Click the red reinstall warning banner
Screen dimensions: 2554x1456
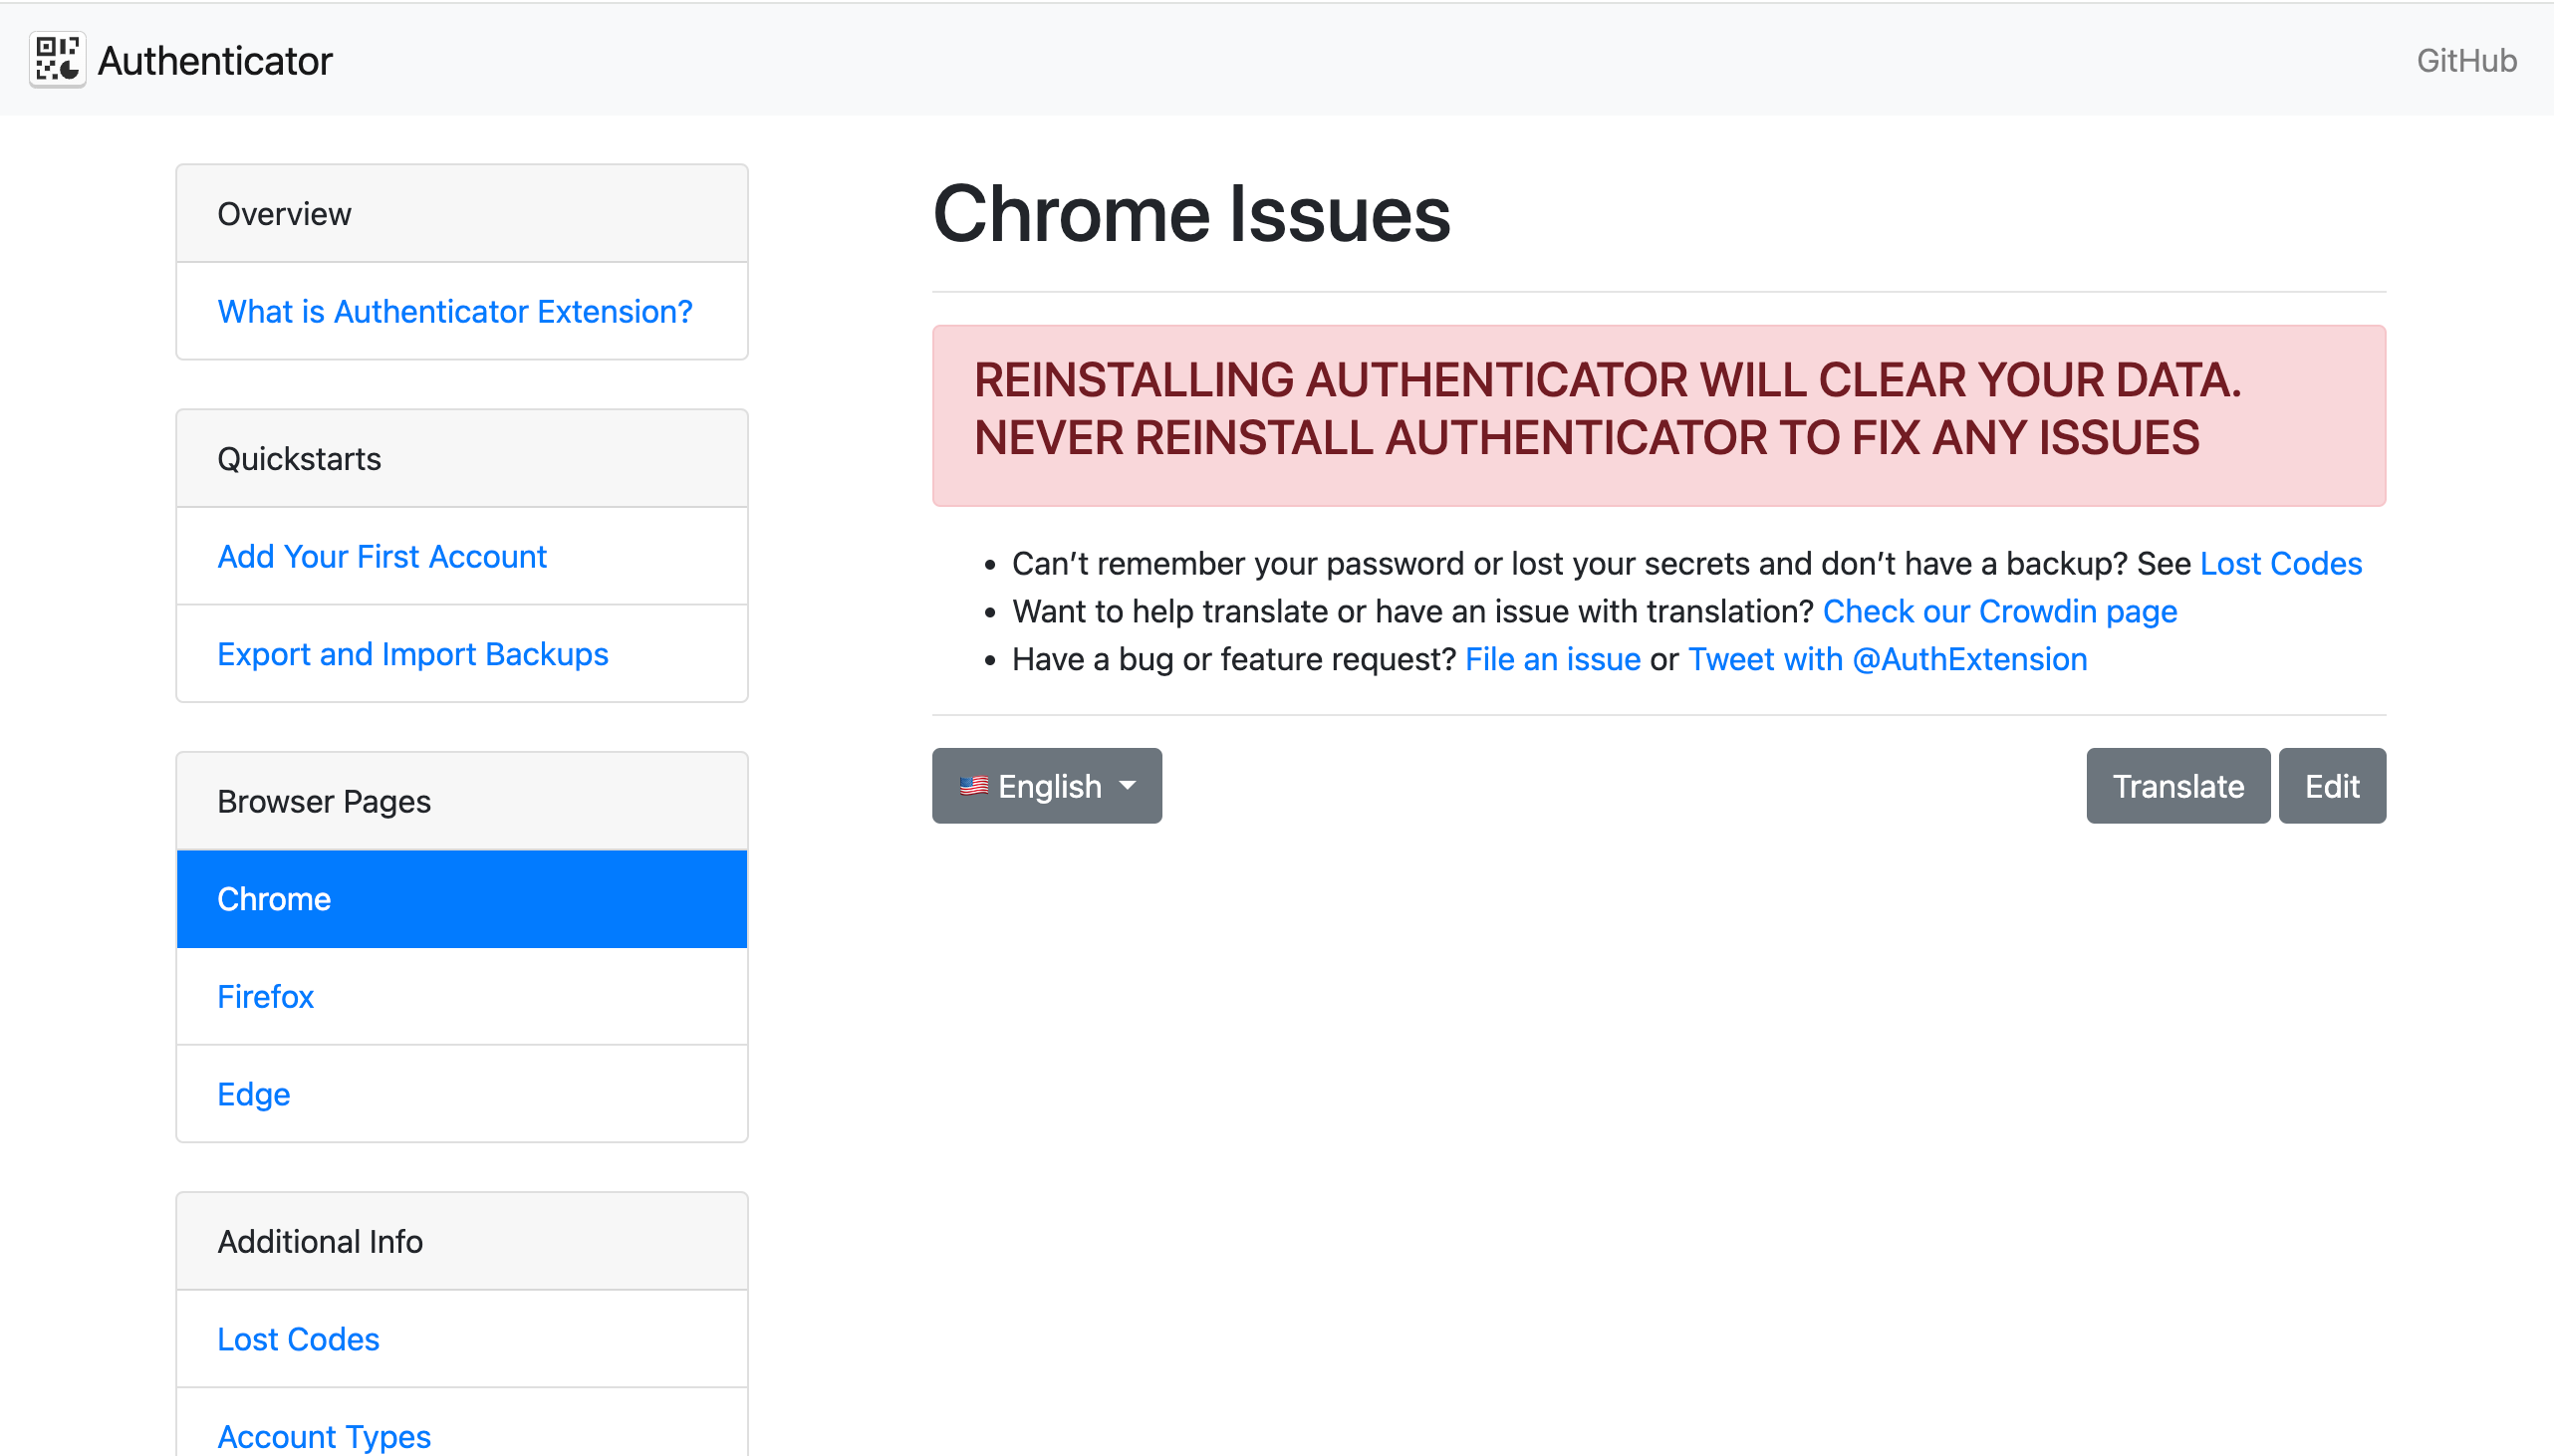[1658, 416]
